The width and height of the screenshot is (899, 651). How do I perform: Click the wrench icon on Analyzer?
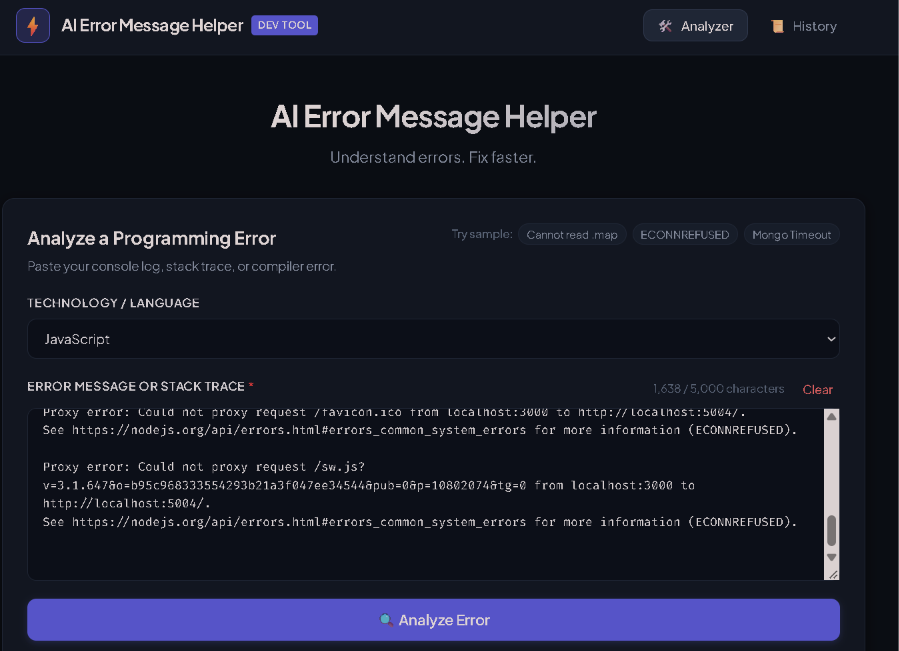coord(665,26)
